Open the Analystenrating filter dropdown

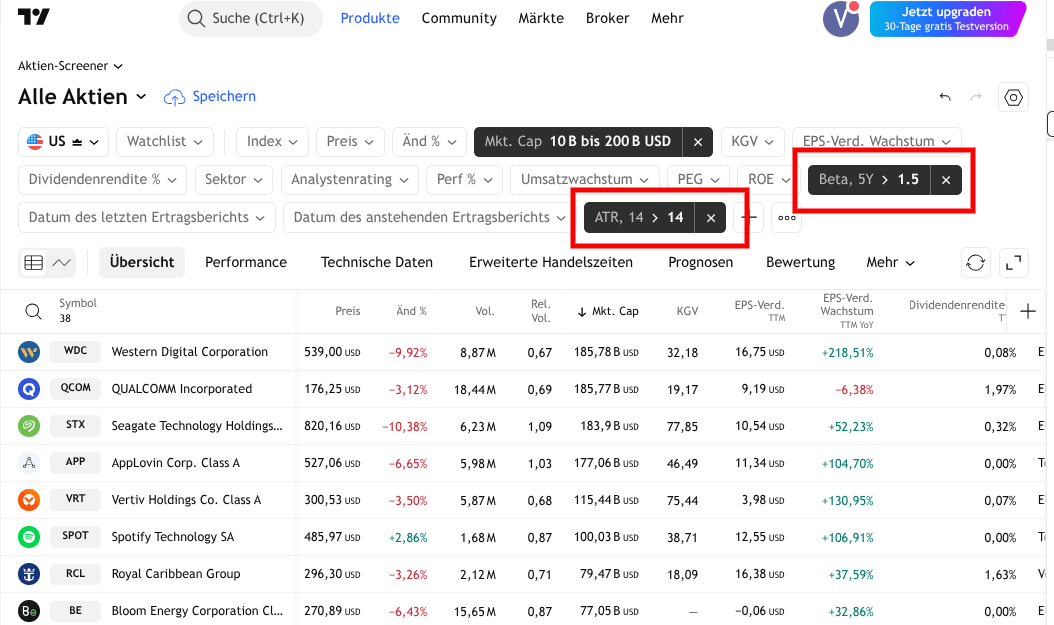pos(350,179)
